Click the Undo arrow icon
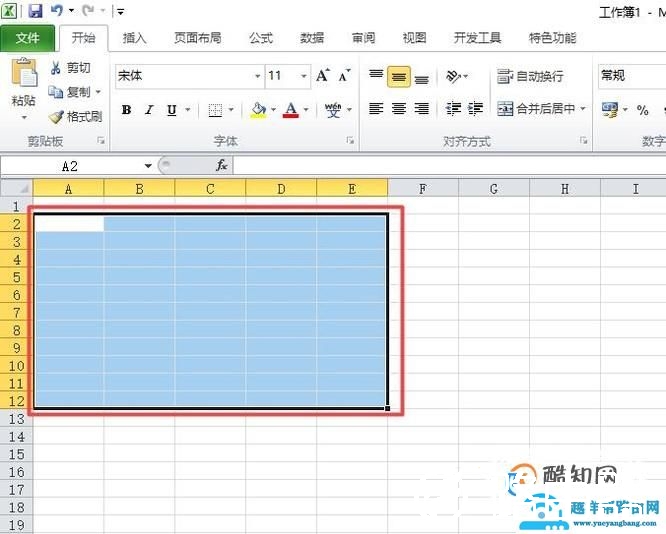 [57, 10]
